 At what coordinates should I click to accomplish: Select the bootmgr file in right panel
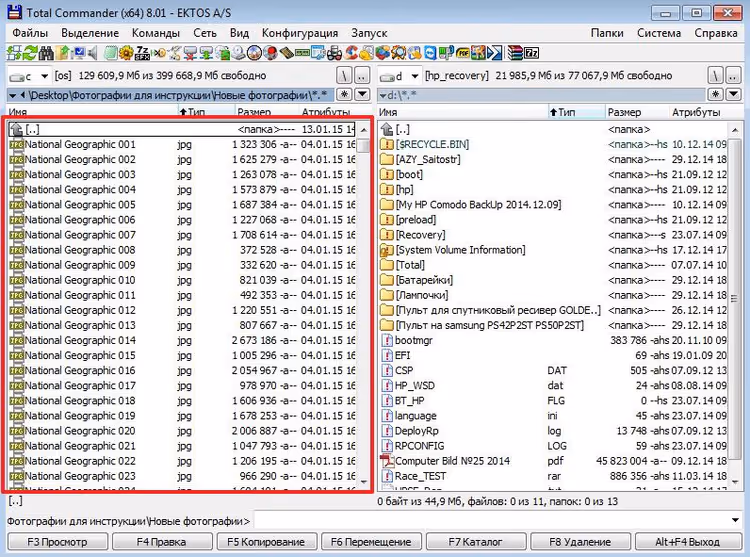[x=553, y=340]
